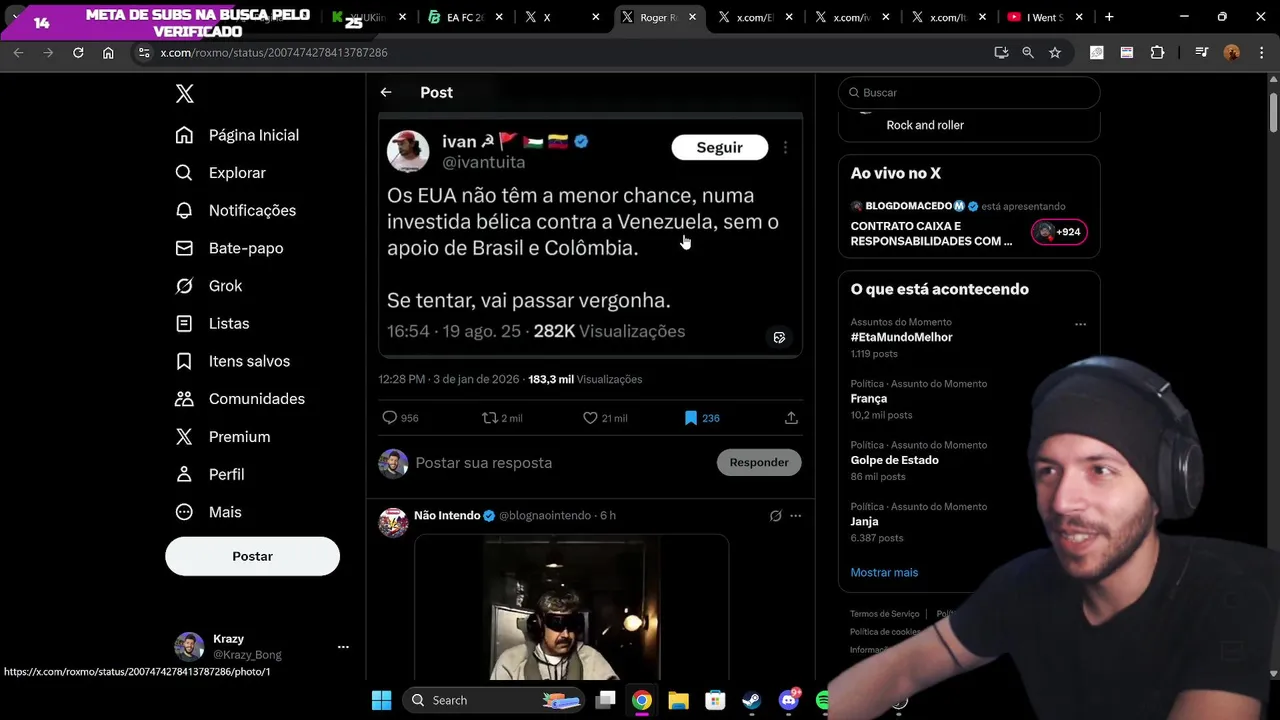
Task: Click Mostrar mais under trends
Action: coord(884,572)
